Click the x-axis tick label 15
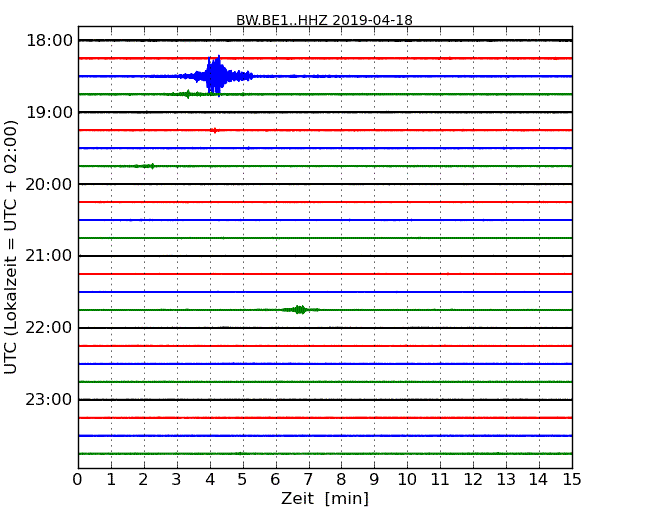 pyautogui.click(x=572, y=479)
